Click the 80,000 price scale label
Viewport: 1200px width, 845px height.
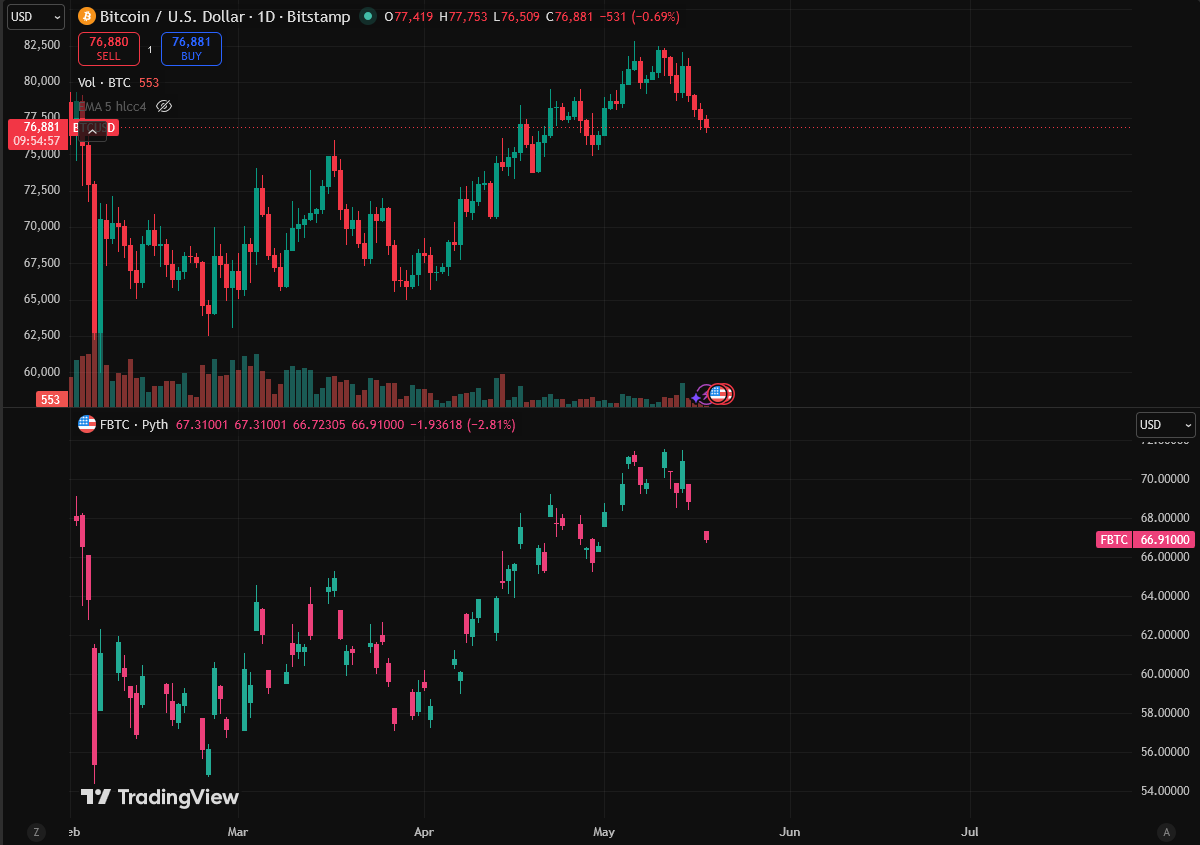coord(42,81)
